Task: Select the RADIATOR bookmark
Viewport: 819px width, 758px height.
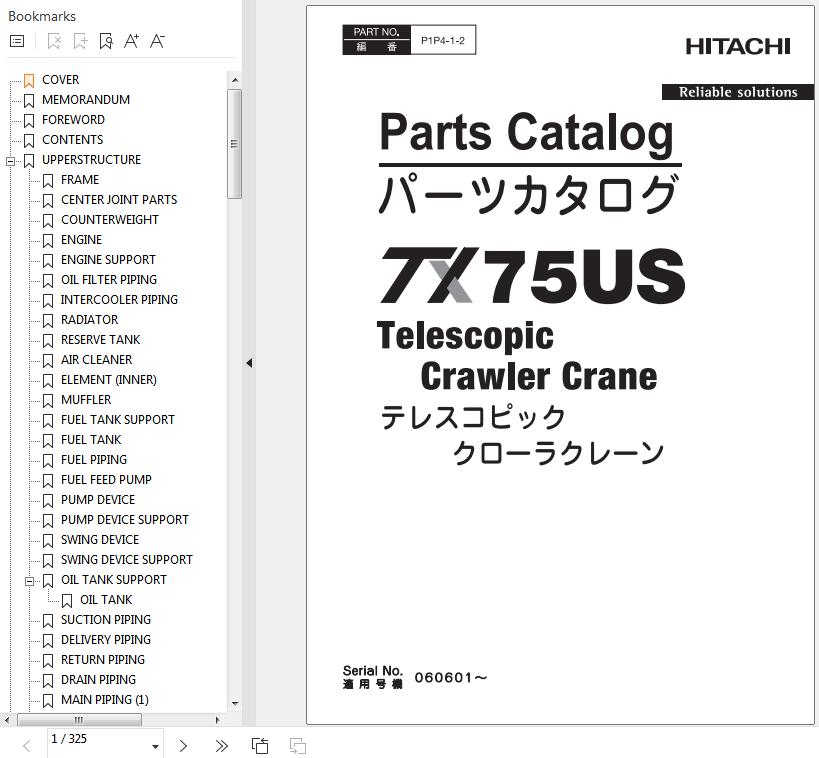Action: 89,320
